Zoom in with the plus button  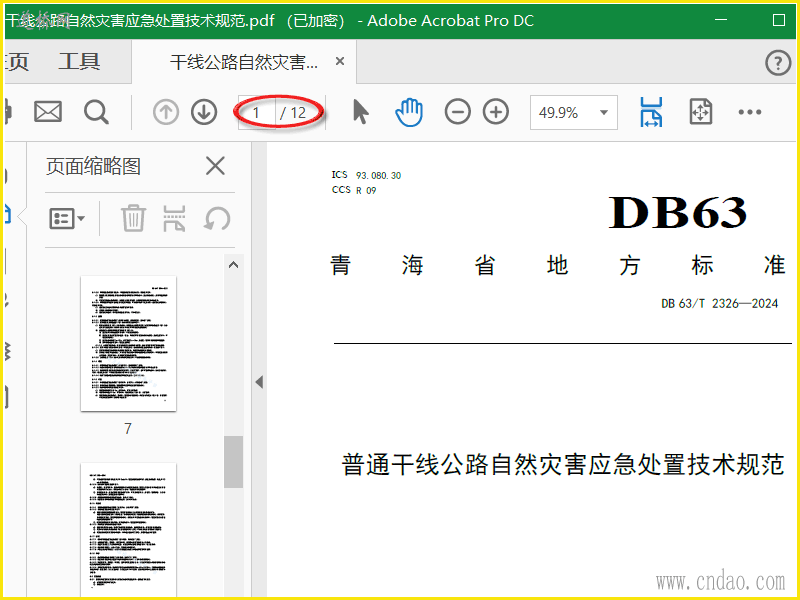[x=496, y=112]
